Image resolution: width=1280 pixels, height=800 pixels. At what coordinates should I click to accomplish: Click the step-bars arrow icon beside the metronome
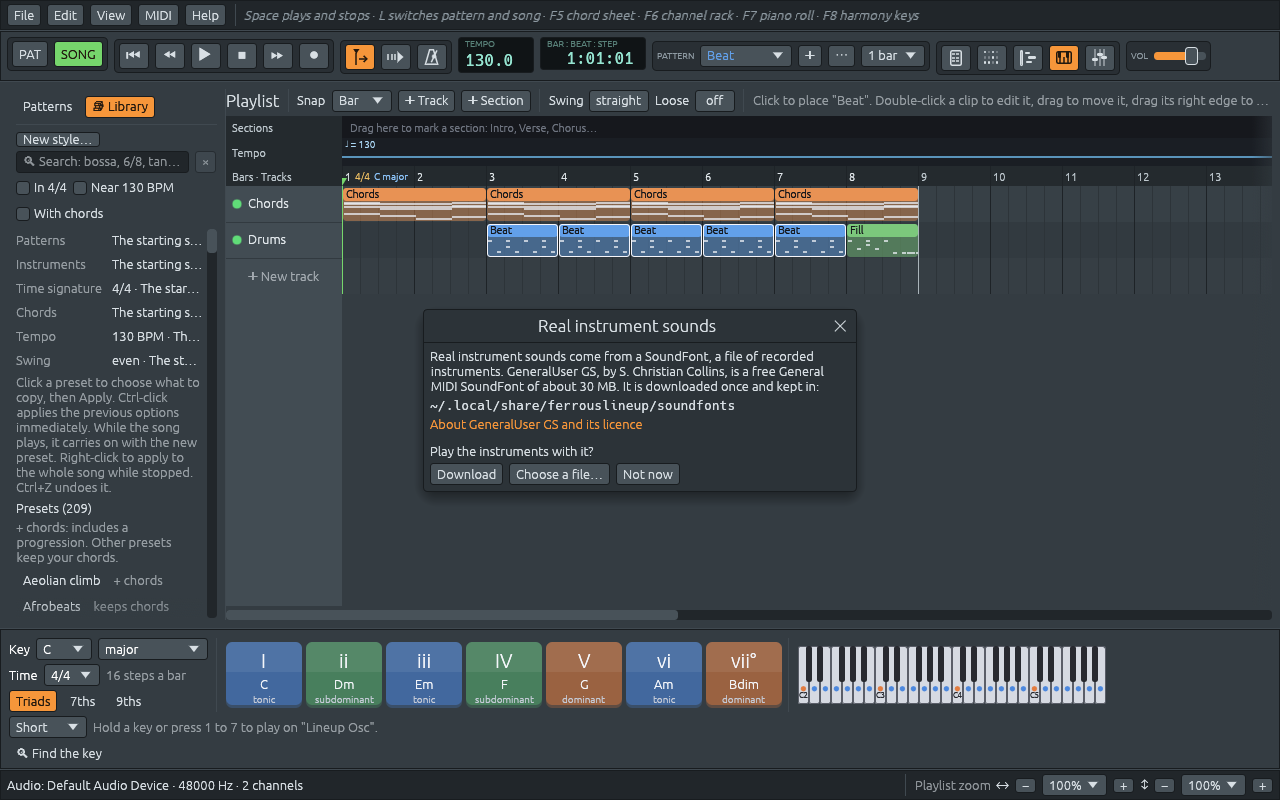tap(396, 57)
